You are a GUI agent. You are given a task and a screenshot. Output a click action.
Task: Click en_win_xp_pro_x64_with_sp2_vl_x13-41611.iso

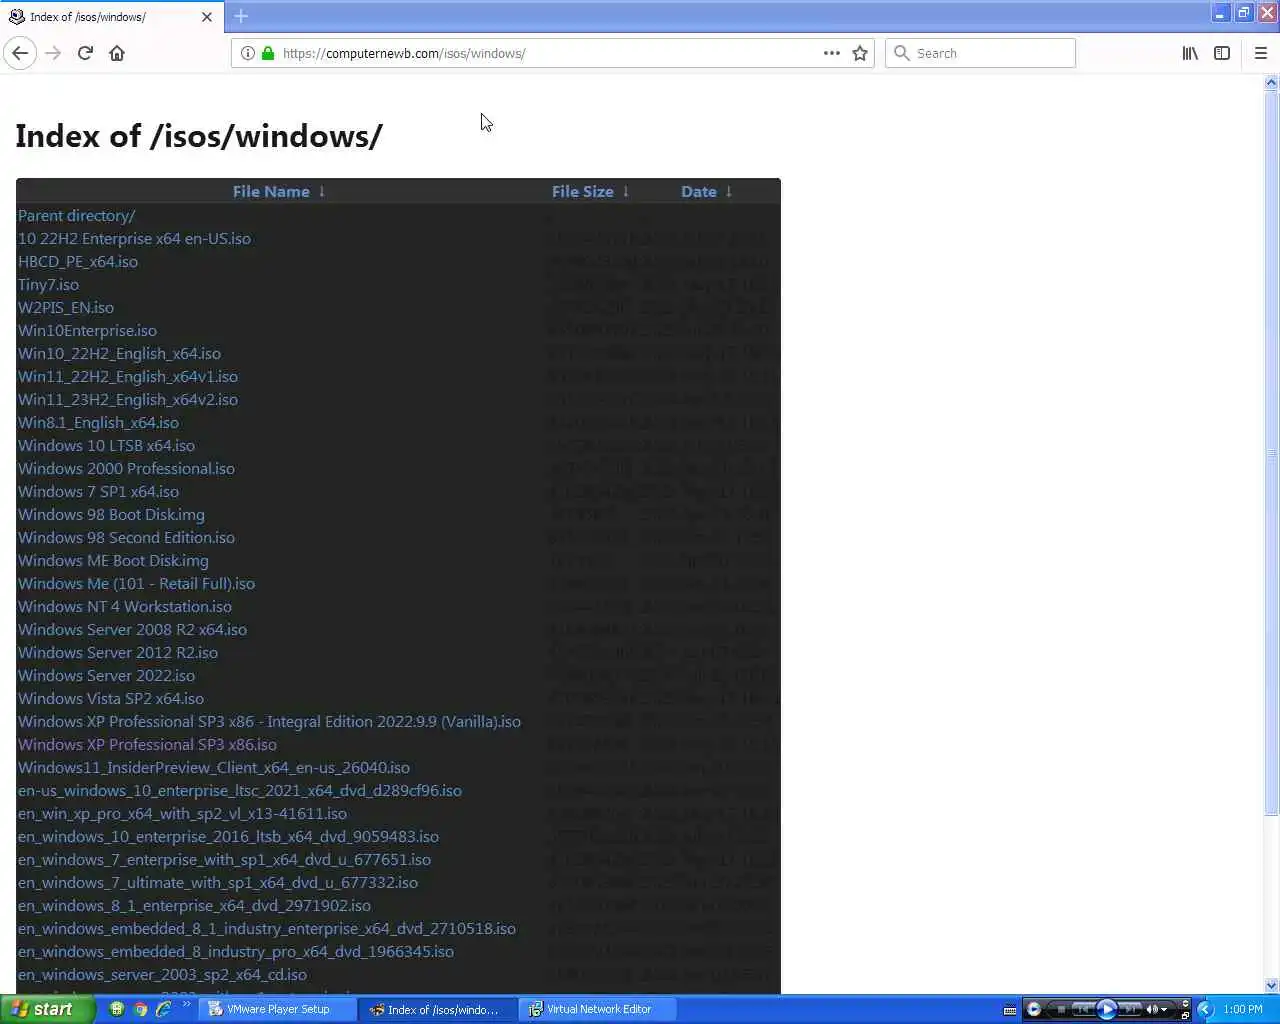[182, 813]
